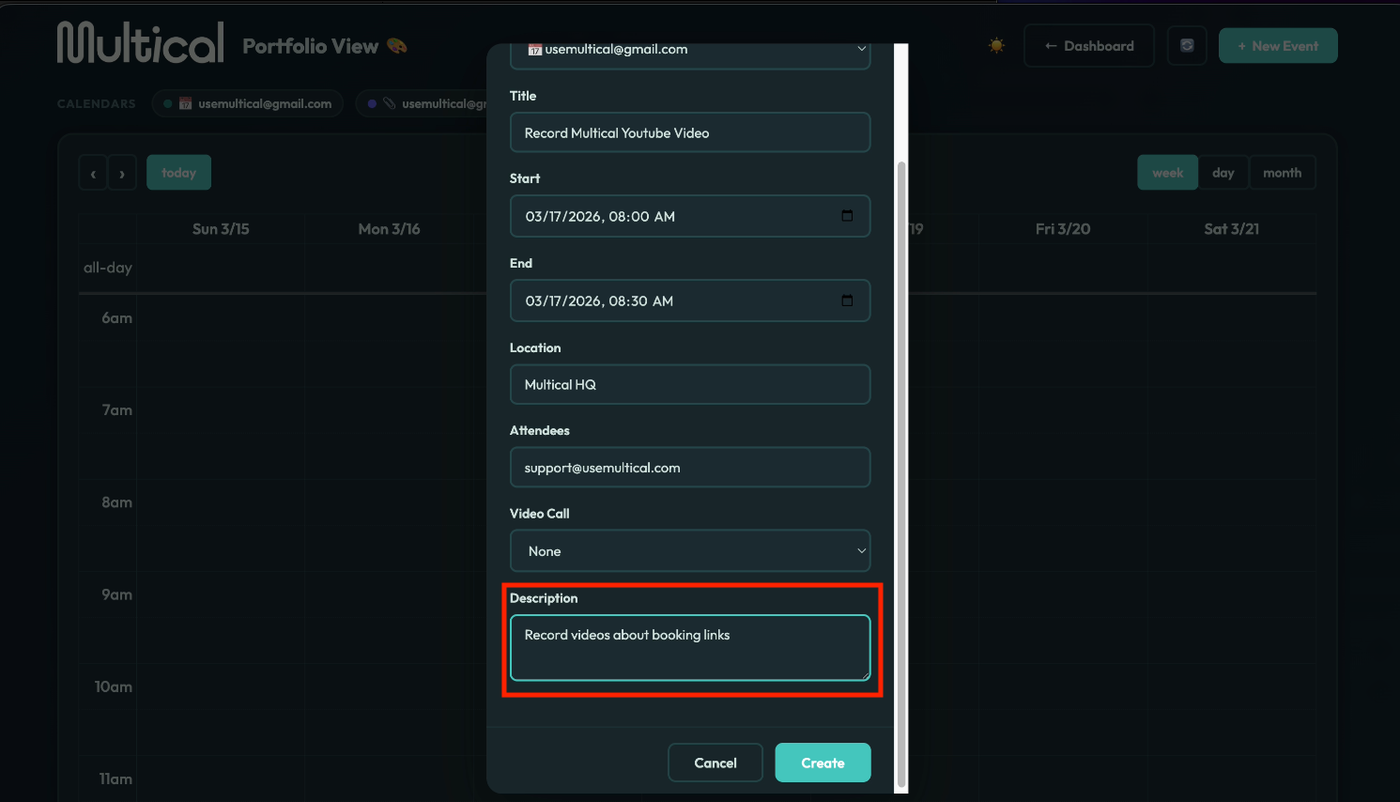Click the Video Call field label

[540, 514]
